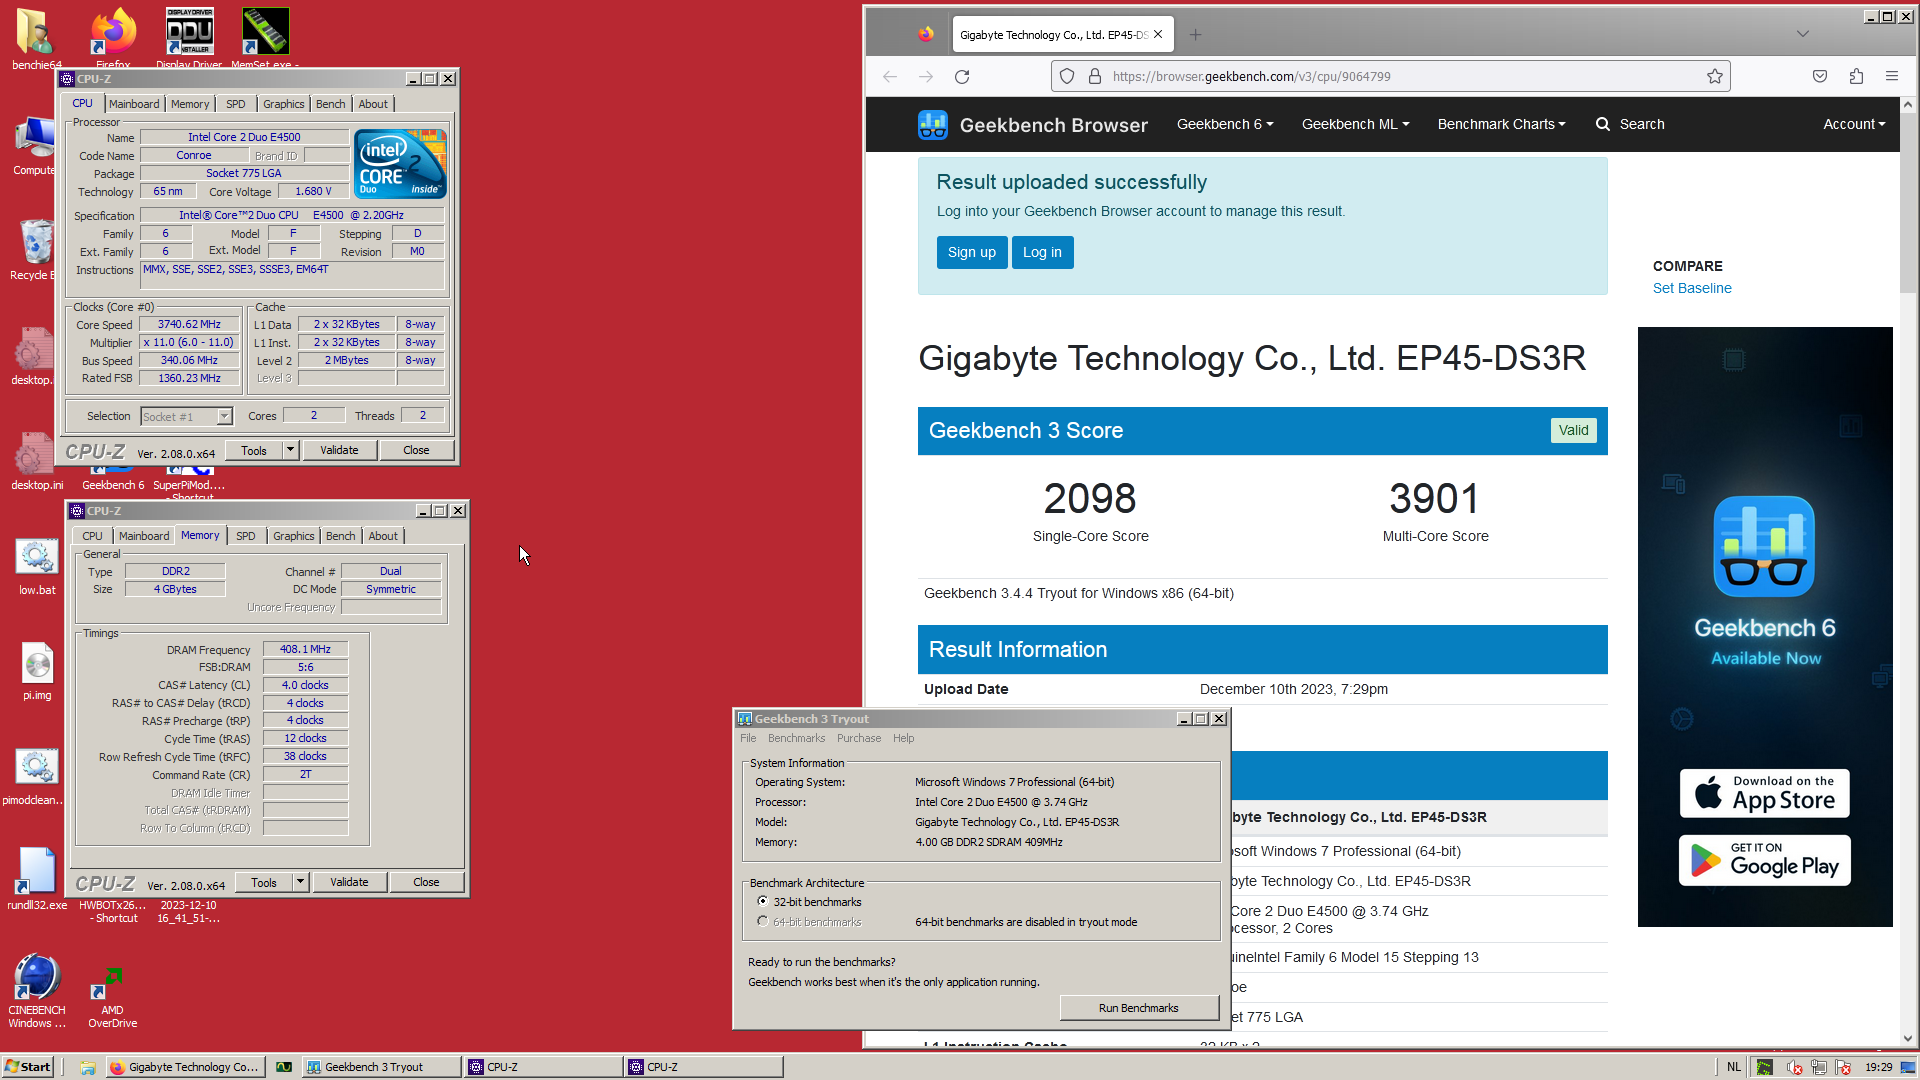
Task: Switch to Geekbench 3 Tryout taskbar button
Action: pos(381,1067)
